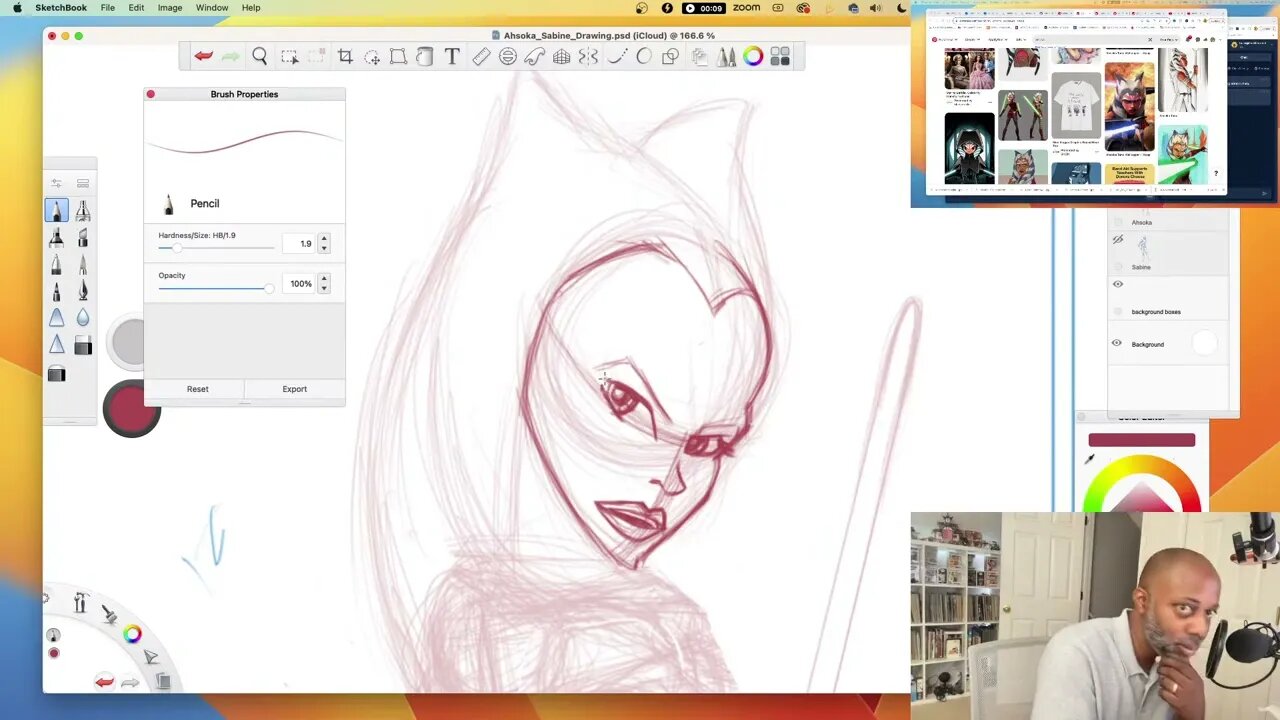Select the Crop tool
Image resolution: width=1280 pixels, height=720 pixels.
pyautogui.click(x=345, y=57)
